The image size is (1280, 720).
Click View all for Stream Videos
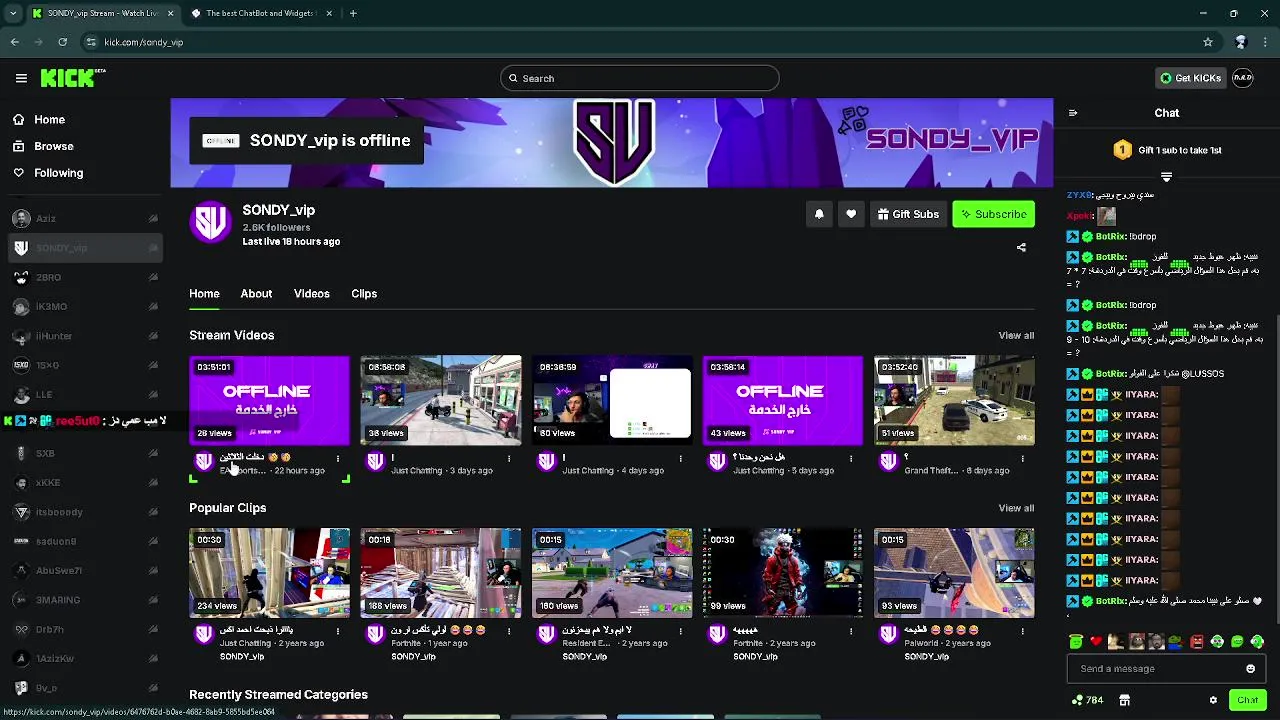1016,336
